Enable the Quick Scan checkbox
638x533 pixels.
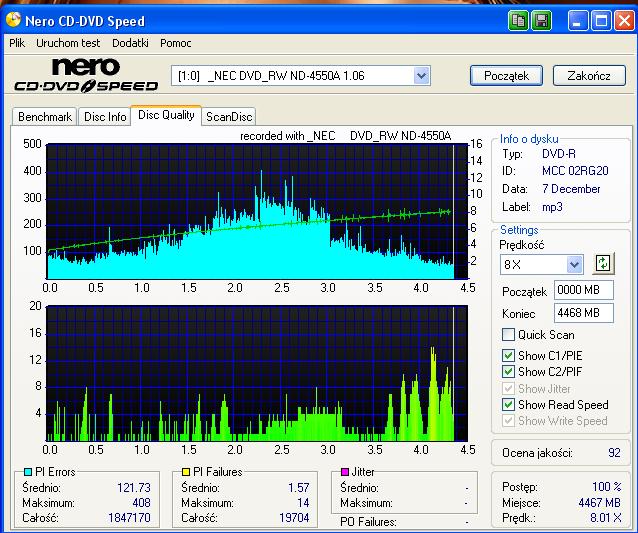coord(508,335)
